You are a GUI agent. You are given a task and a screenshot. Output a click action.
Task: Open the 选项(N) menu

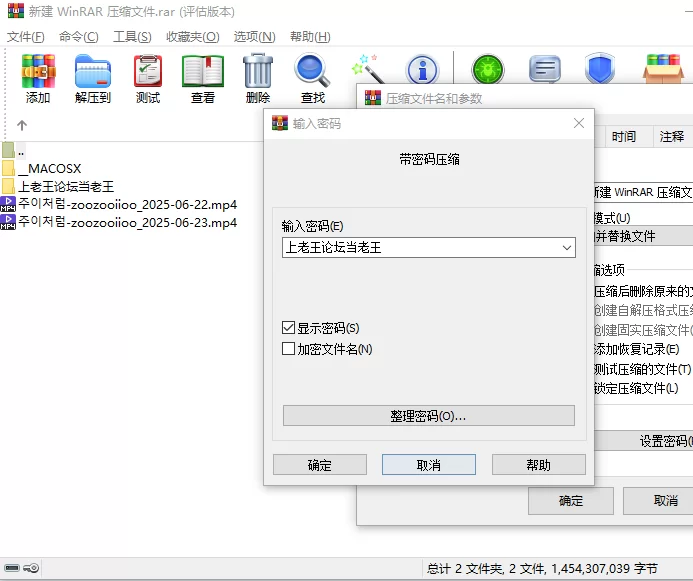(255, 37)
